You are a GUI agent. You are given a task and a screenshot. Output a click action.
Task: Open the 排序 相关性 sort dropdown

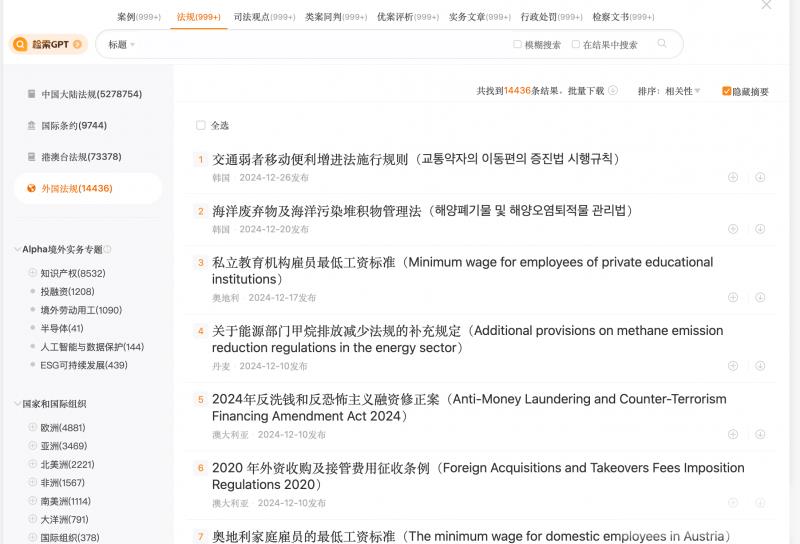[669, 91]
